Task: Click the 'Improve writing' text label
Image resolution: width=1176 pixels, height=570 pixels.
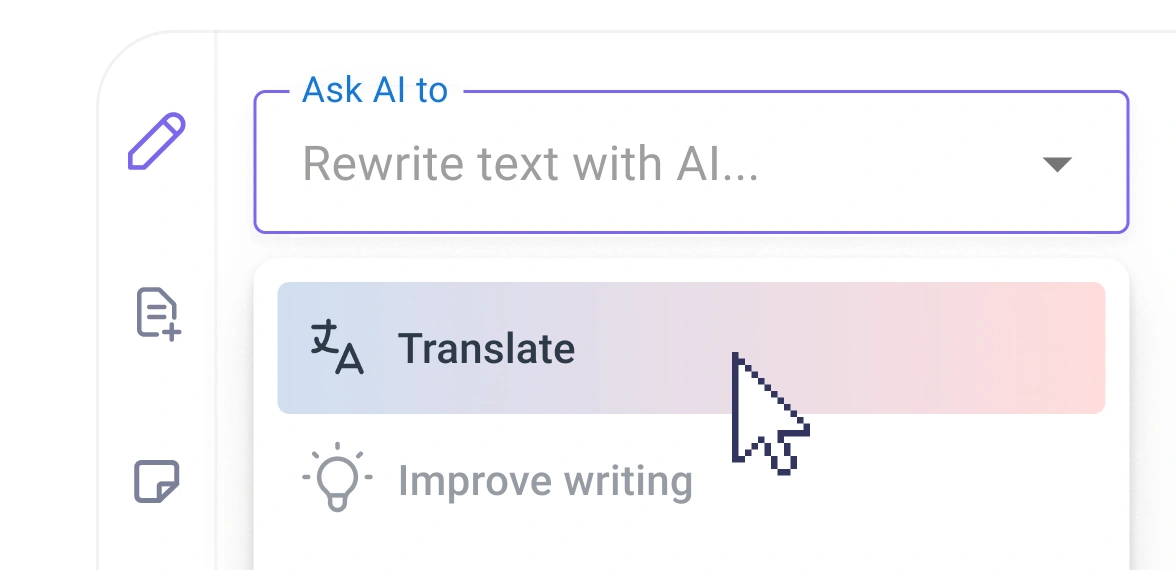Action: pyautogui.click(x=545, y=481)
